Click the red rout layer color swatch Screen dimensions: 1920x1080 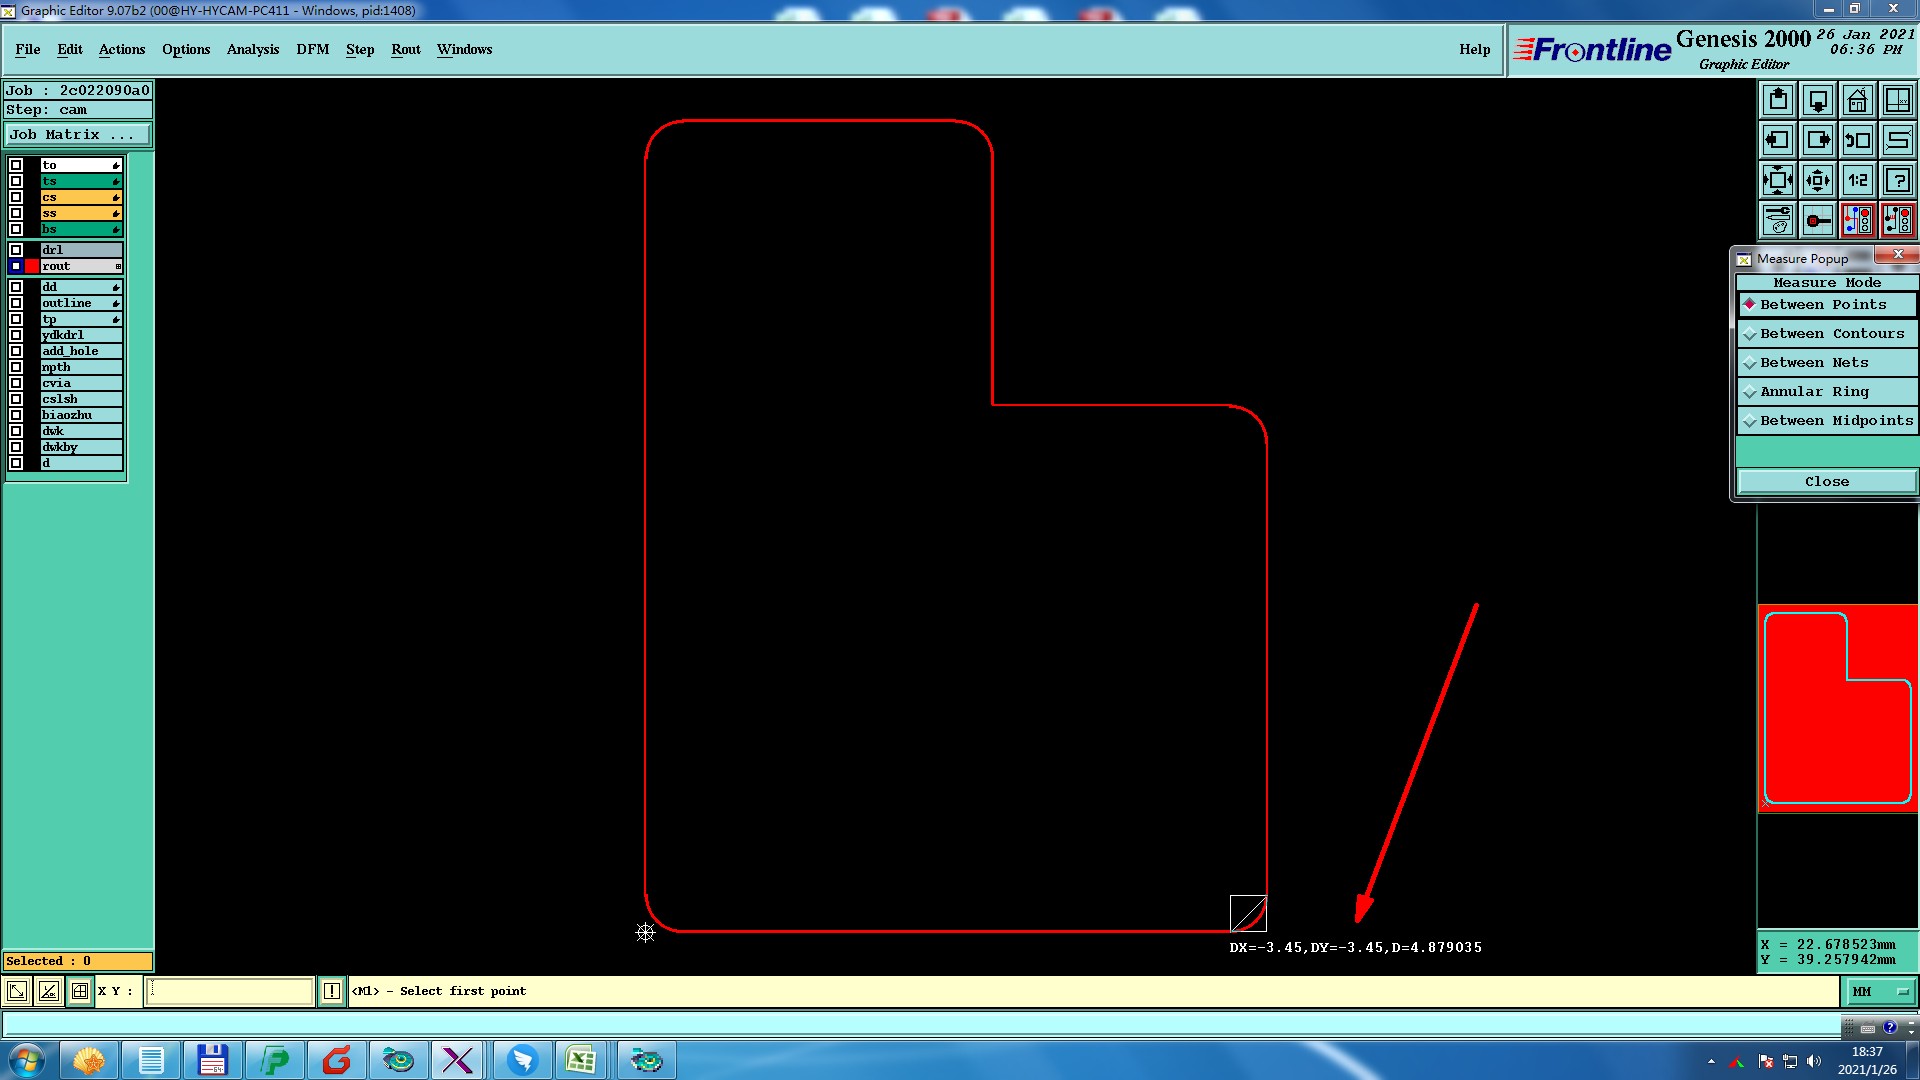32,266
